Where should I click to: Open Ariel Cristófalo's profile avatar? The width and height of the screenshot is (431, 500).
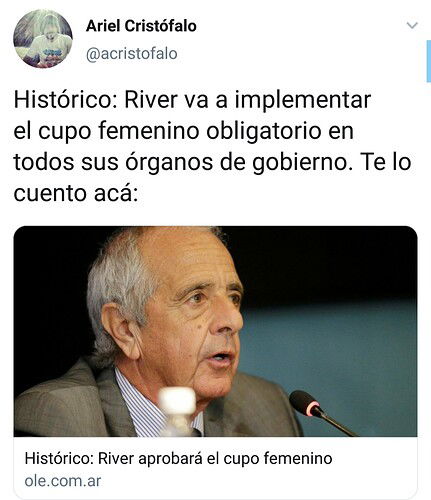(43, 39)
